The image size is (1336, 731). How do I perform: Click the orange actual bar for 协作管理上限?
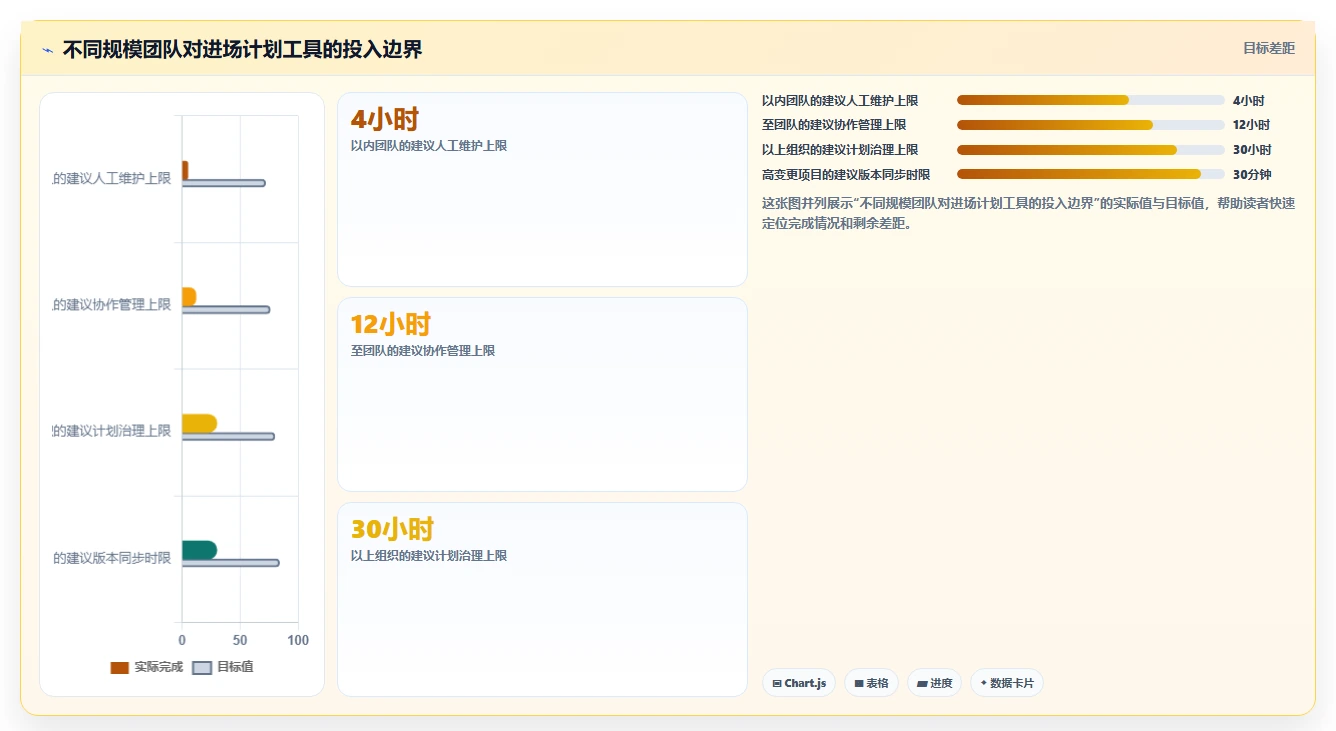click(x=189, y=297)
